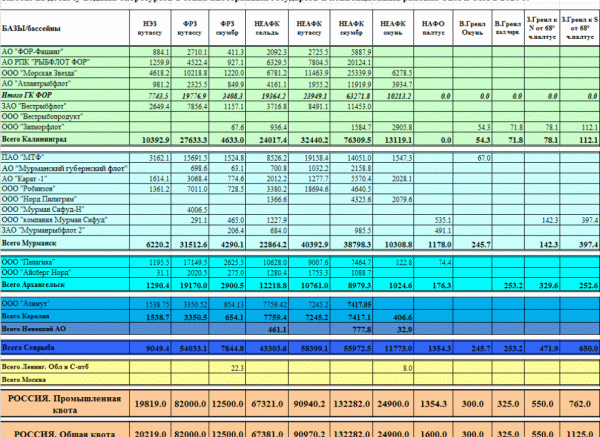
Task: Select the cell showing 491.1
Action: [433, 230]
